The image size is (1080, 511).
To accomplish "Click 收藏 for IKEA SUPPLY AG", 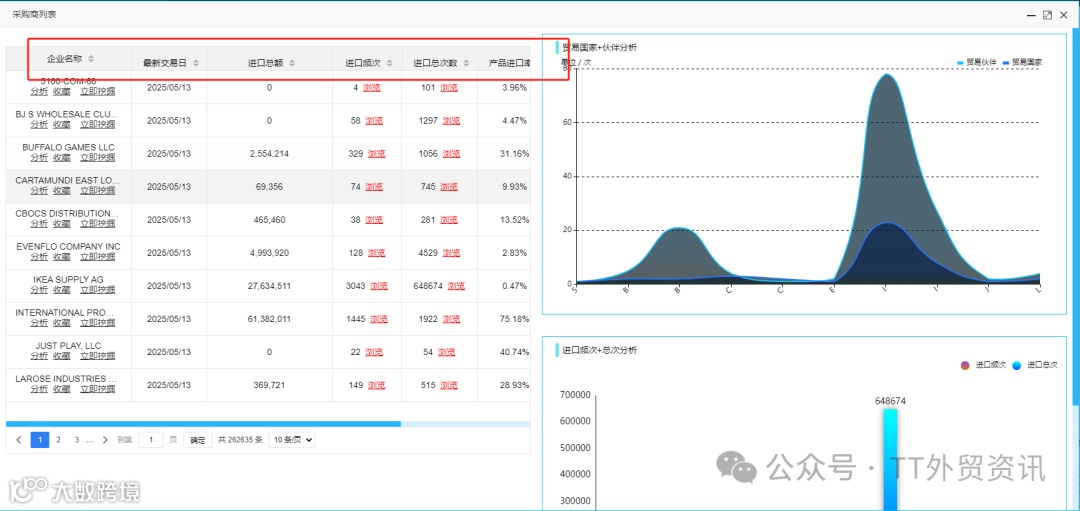I will [x=62, y=289].
